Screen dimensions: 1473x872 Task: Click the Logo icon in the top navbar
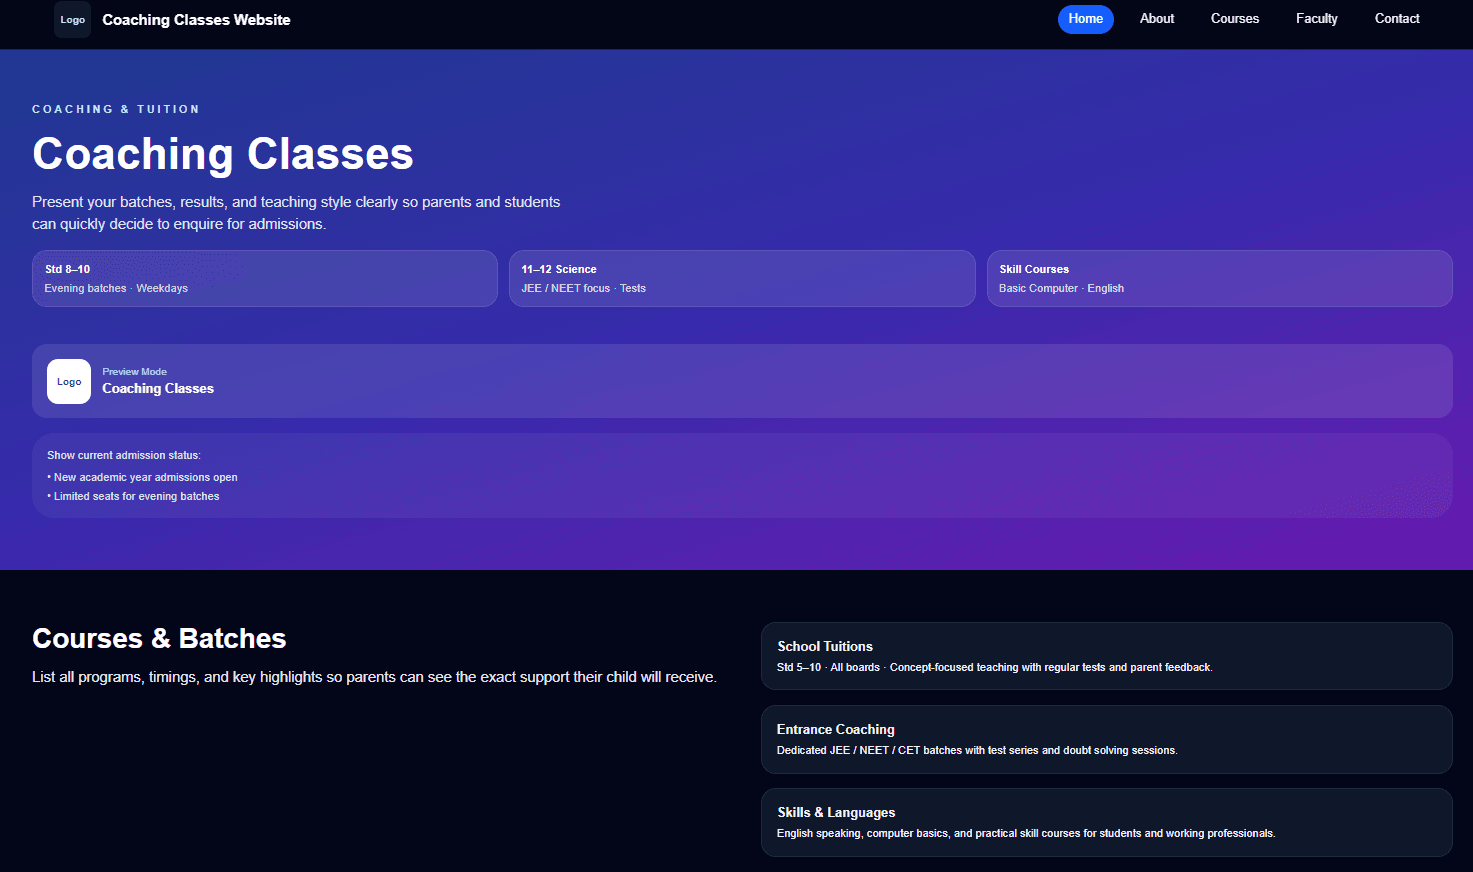[71, 19]
